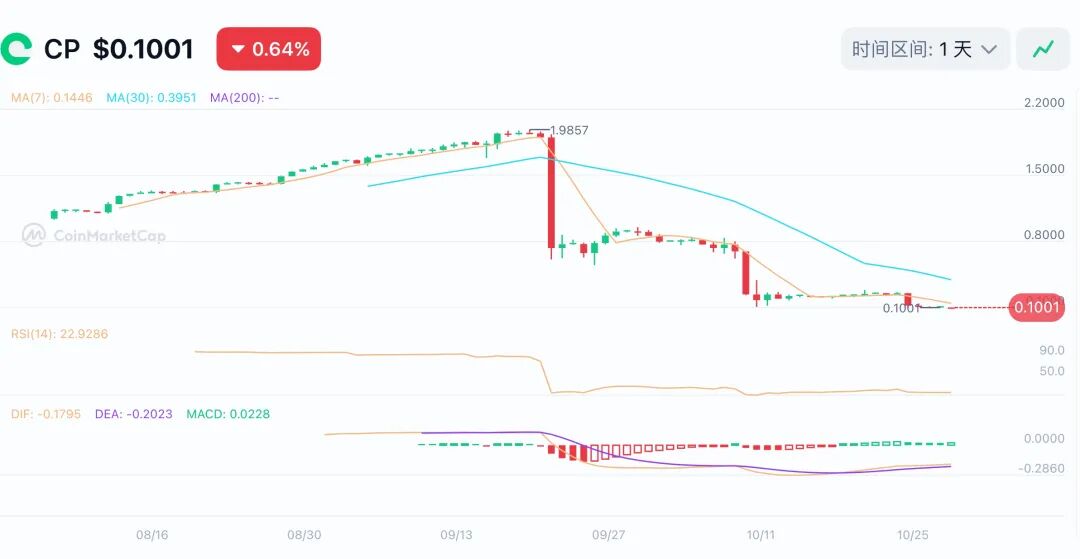Click the red 0.1001 current price tag
The height and width of the screenshot is (559, 1080).
(1036, 307)
